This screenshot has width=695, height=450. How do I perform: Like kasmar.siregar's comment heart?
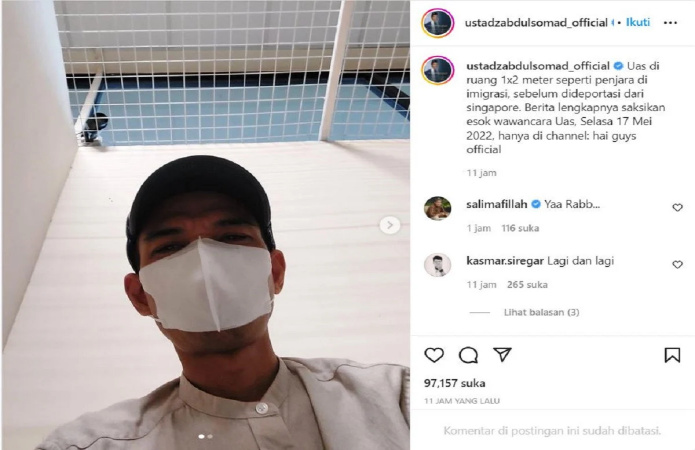677,265
